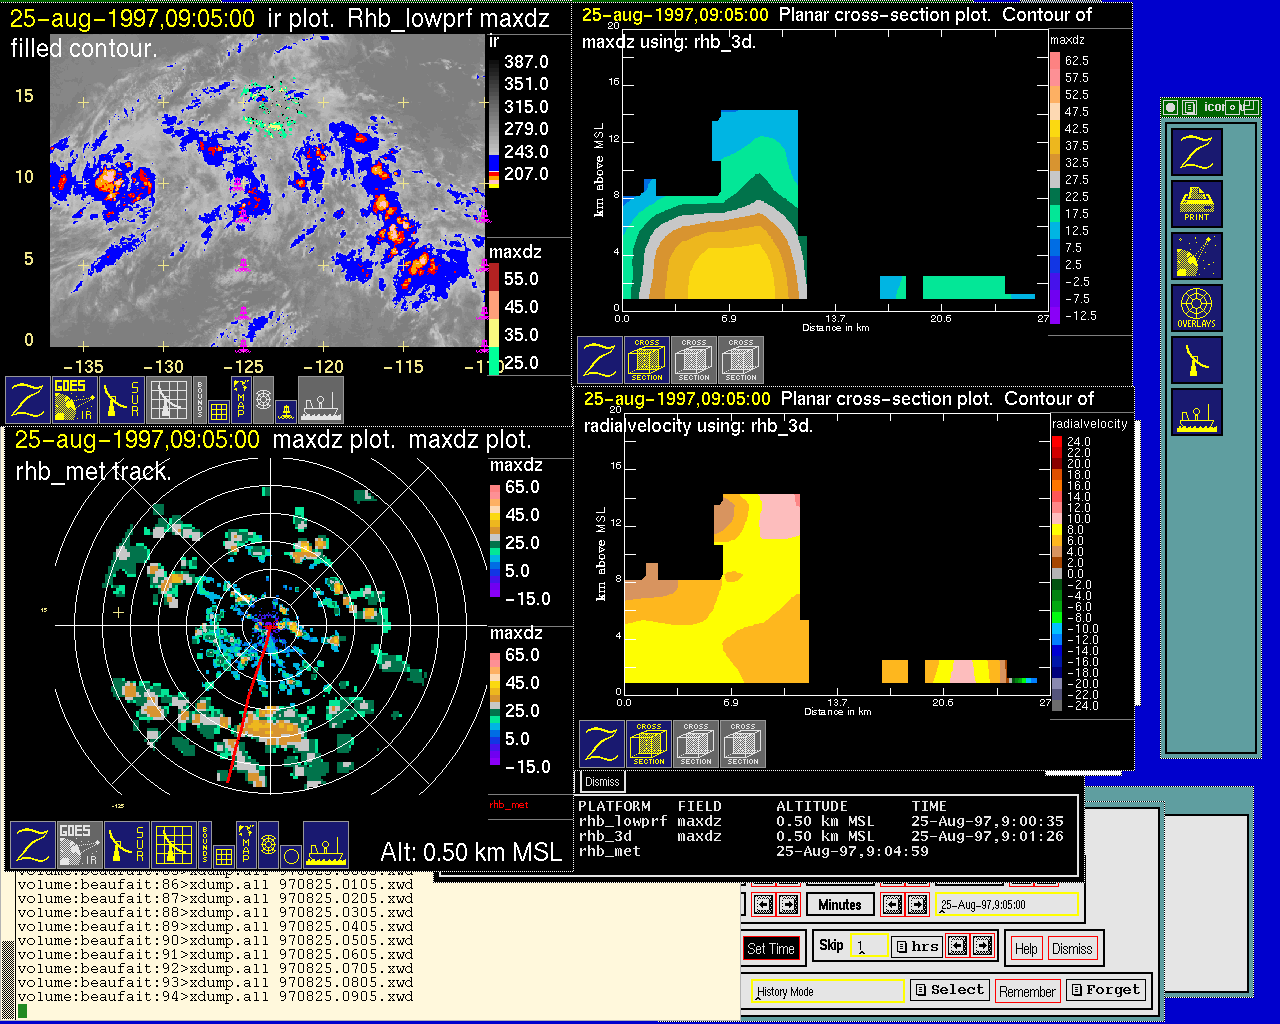Click the maxdz color scale bar in the top cross-section
The height and width of the screenshot is (1024, 1280).
tap(1055, 187)
